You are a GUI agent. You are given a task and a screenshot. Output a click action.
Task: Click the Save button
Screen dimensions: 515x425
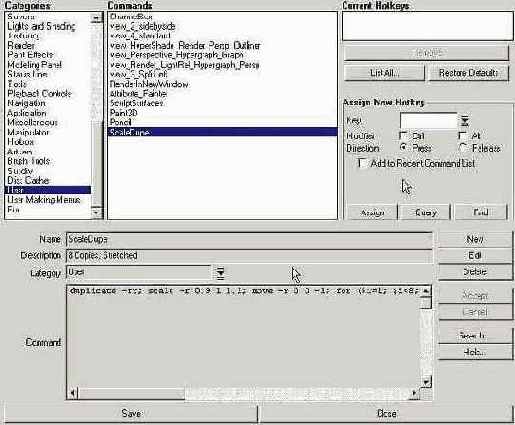pos(131,414)
